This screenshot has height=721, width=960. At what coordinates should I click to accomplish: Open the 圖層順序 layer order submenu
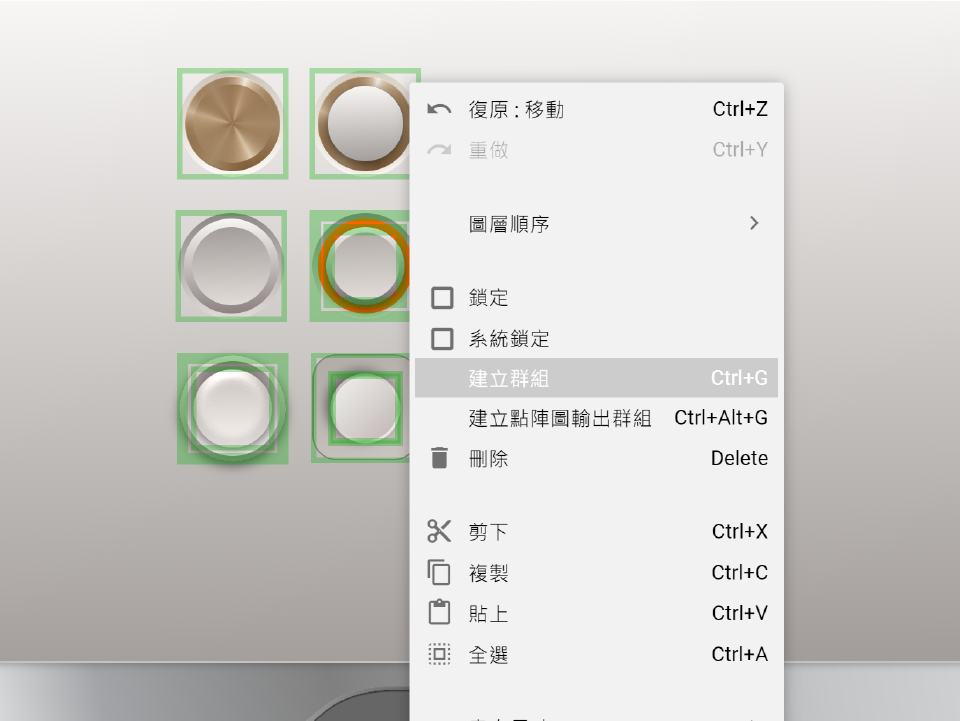pos(510,224)
